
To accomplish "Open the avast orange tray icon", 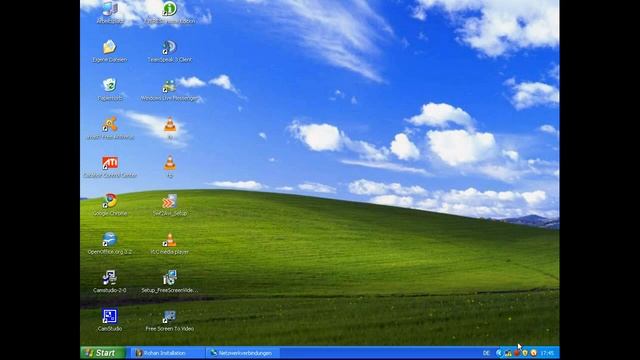I will pyautogui.click(x=533, y=353).
